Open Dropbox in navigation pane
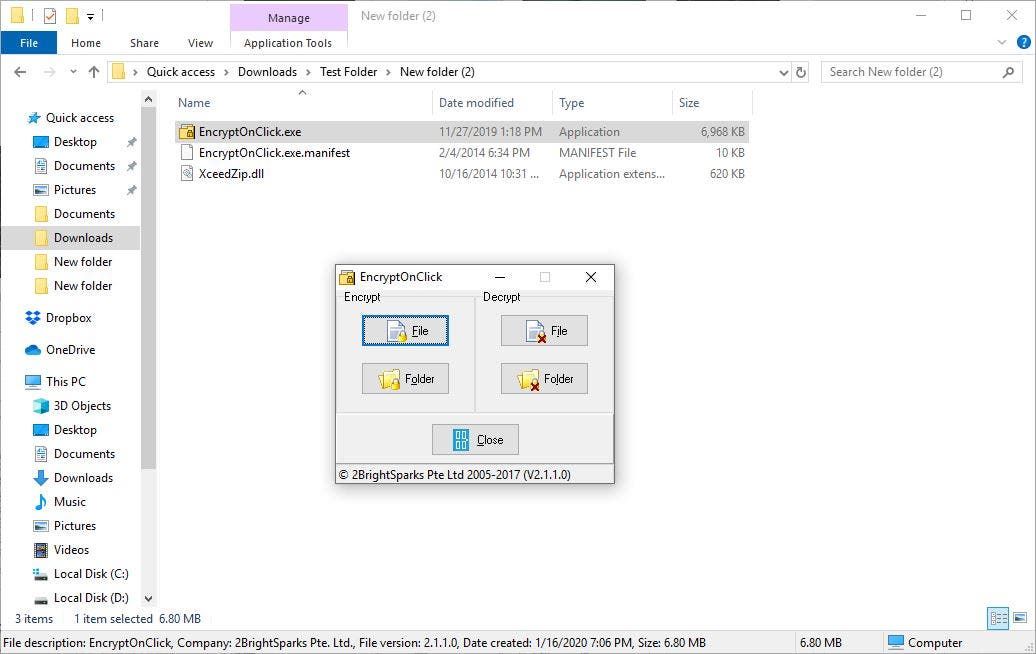Screen dimensions: 1036x654 (x=68, y=318)
